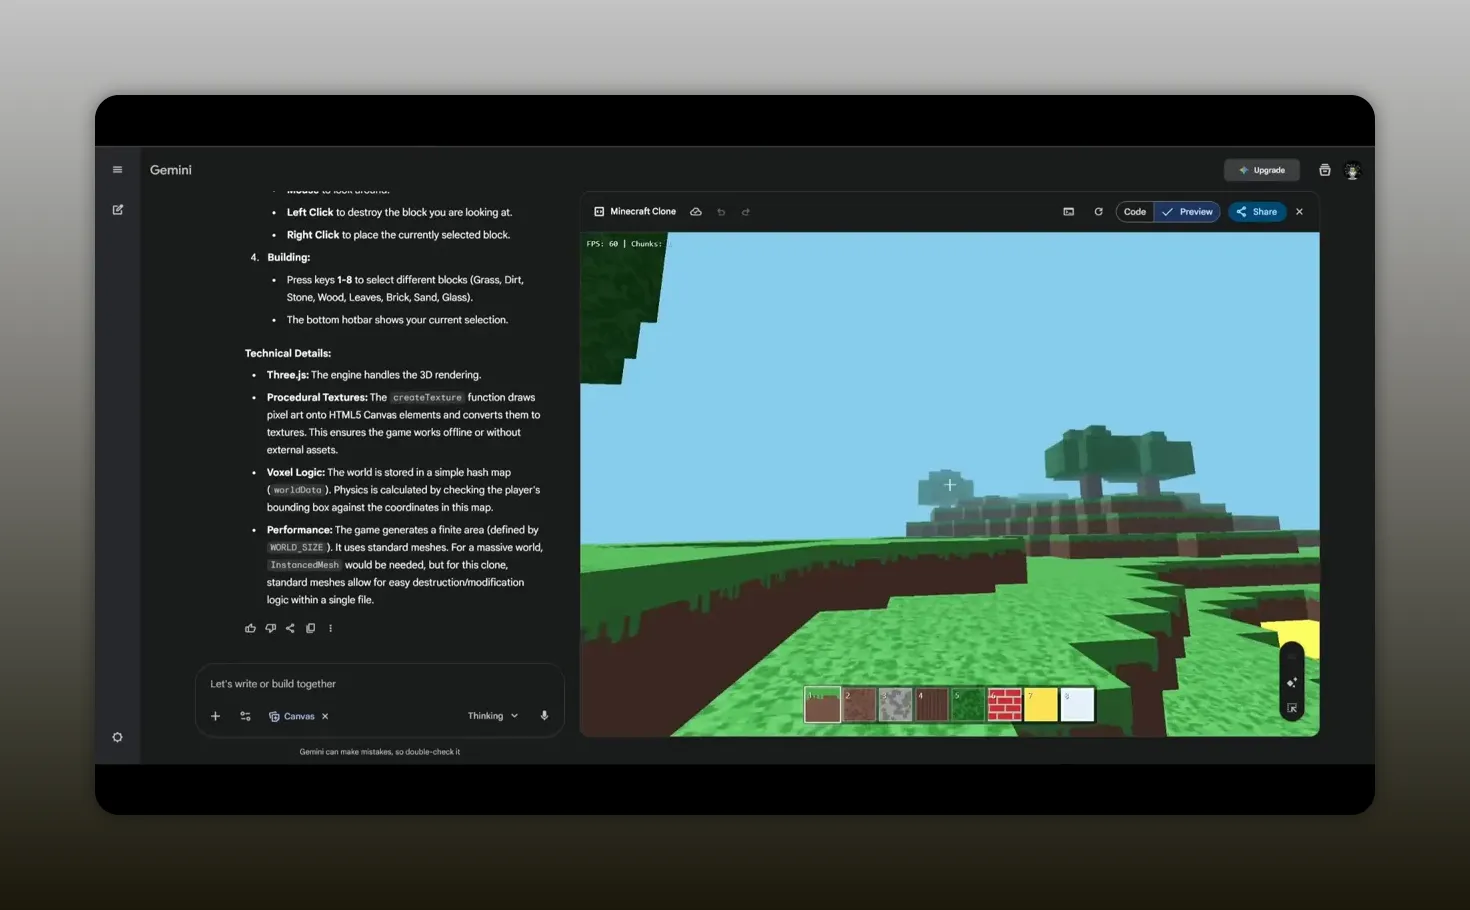Open the new chat icon in the sidebar
This screenshot has width=1470, height=910.
coord(117,209)
